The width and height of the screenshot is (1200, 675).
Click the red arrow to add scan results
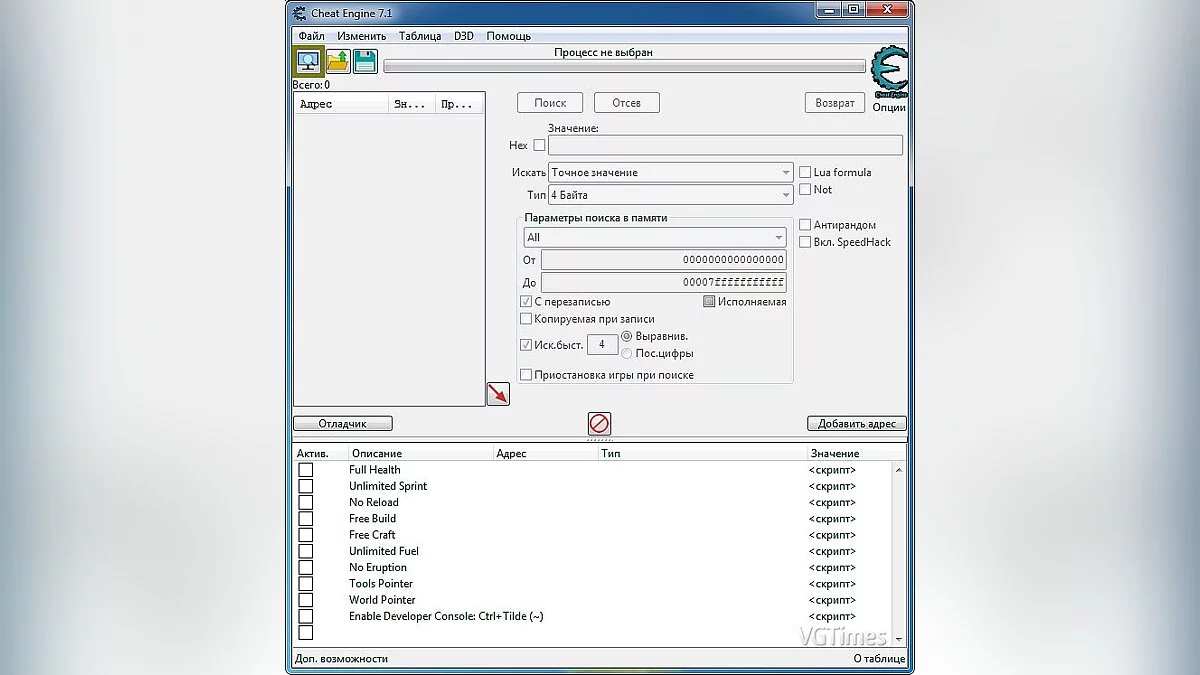(498, 393)
